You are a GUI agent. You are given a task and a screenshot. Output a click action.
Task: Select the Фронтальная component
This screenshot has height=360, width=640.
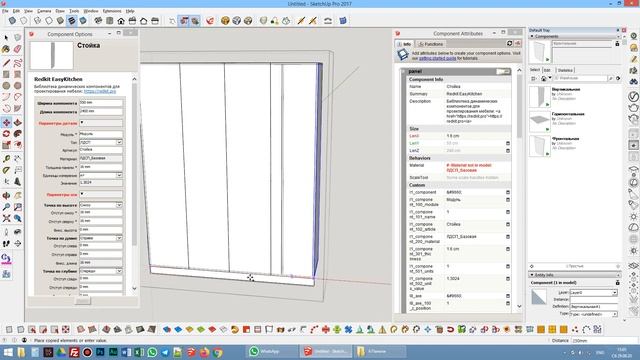click(565, 139)
